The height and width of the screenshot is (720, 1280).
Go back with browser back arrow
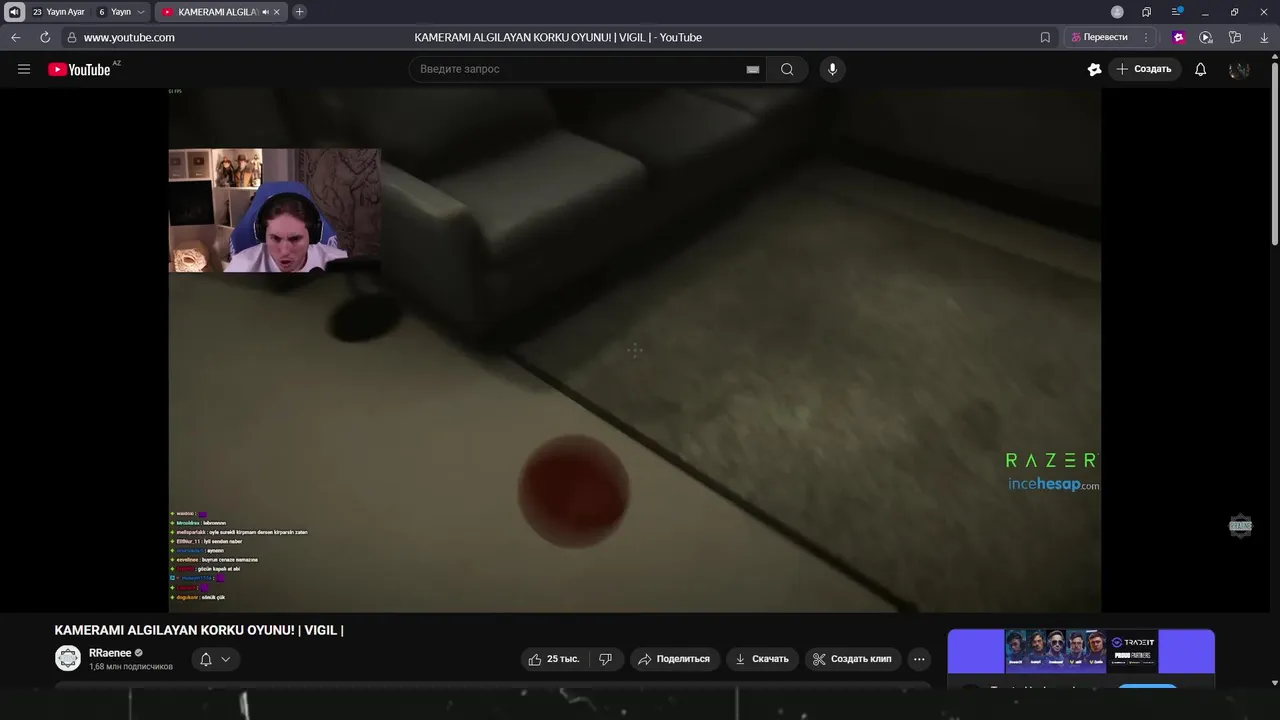pos(16,37)
